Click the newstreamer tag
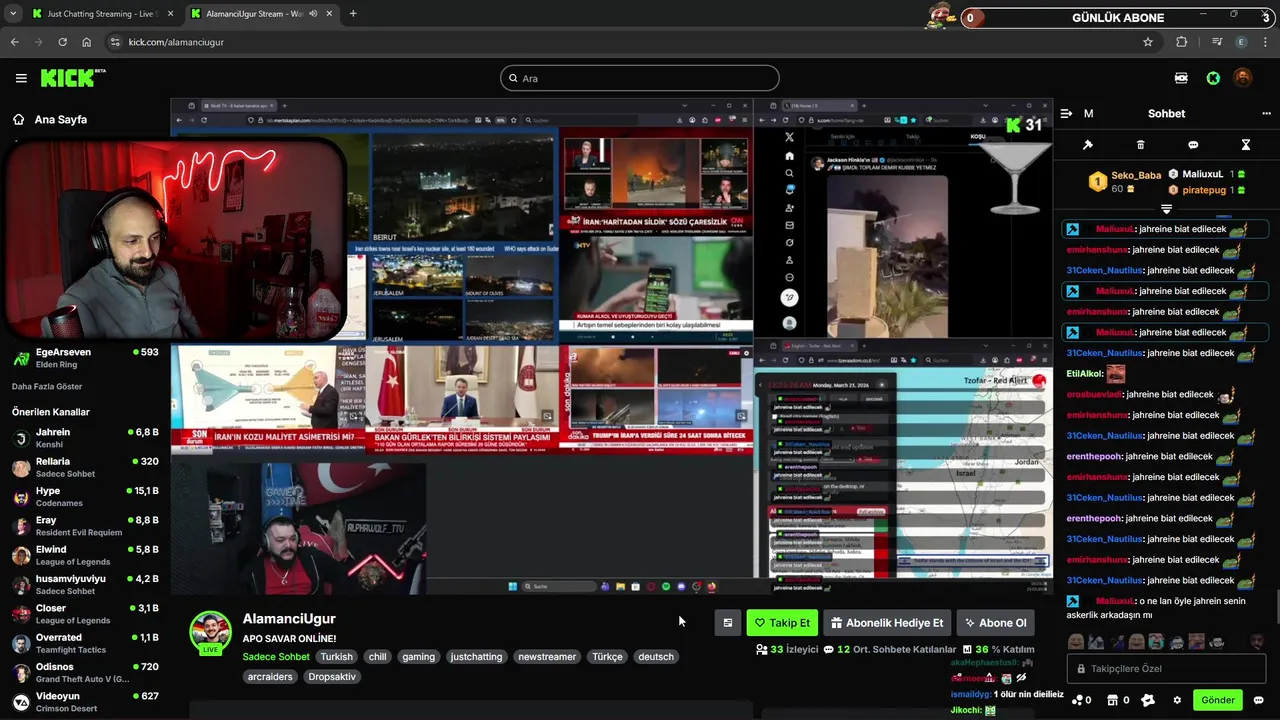This screenshot has width=1280, height=720. pyautogui.click(x=547, y=657)
